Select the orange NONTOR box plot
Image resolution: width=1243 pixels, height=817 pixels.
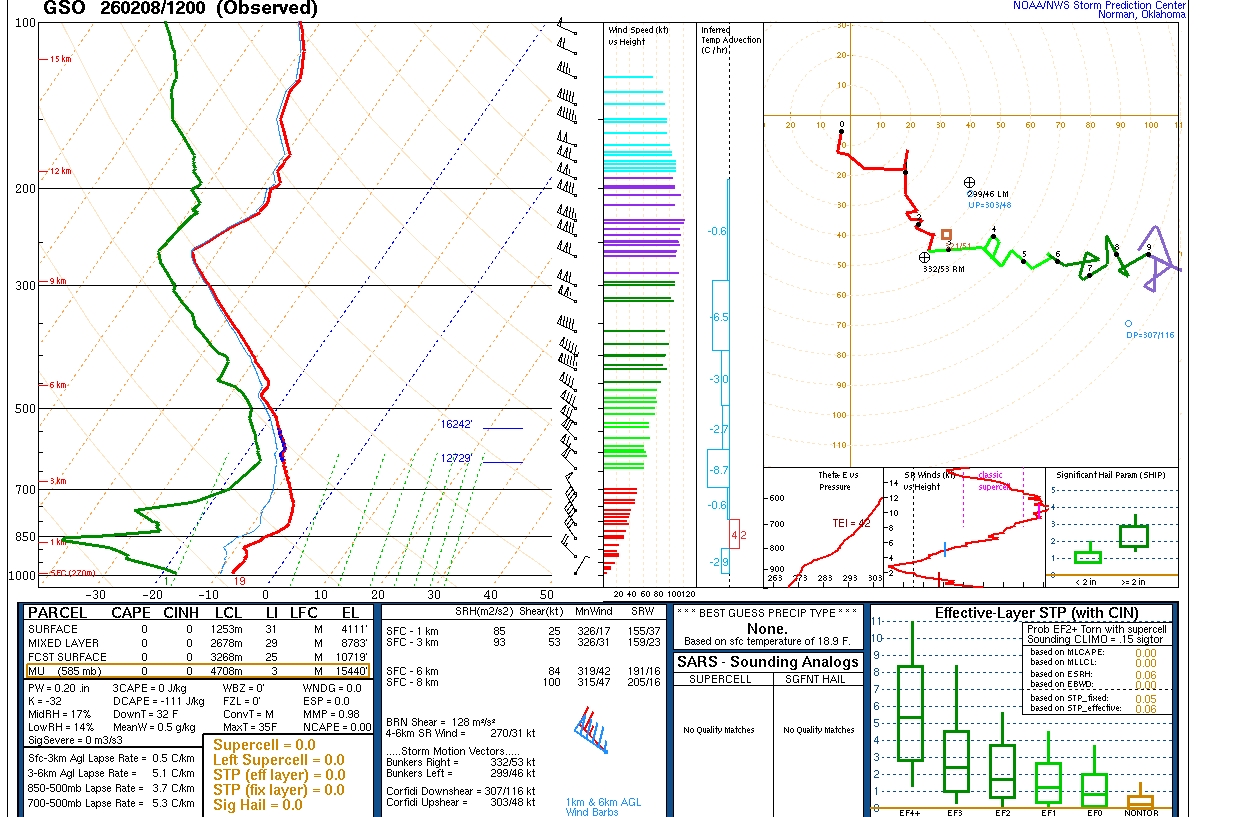[x=1140, y=801]
